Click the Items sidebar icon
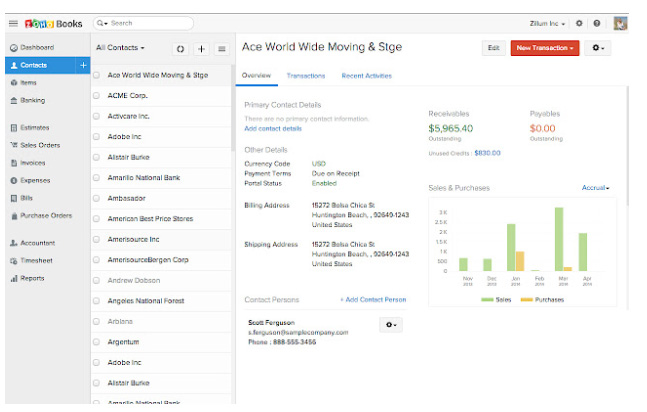The width and height of the screenshot is (647, 412). tap(14, 83)
